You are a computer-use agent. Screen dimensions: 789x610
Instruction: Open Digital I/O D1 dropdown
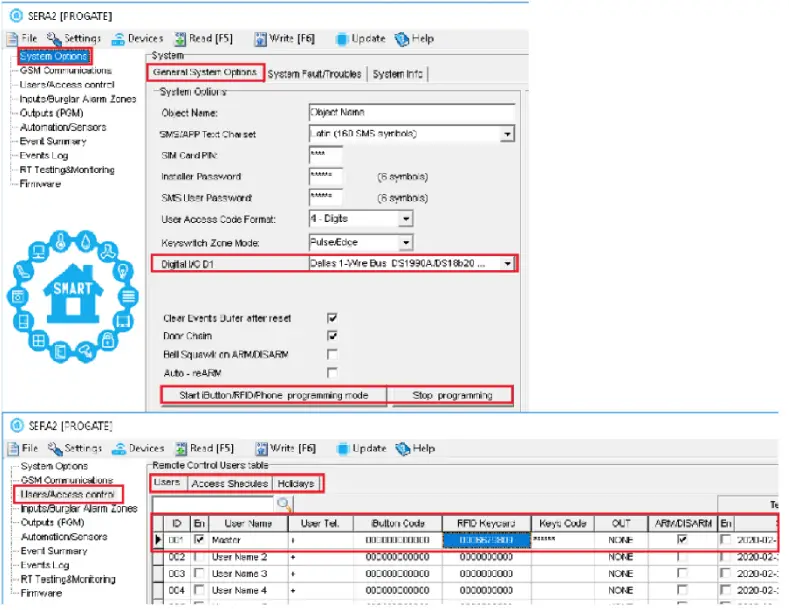[x=507, y=263]
